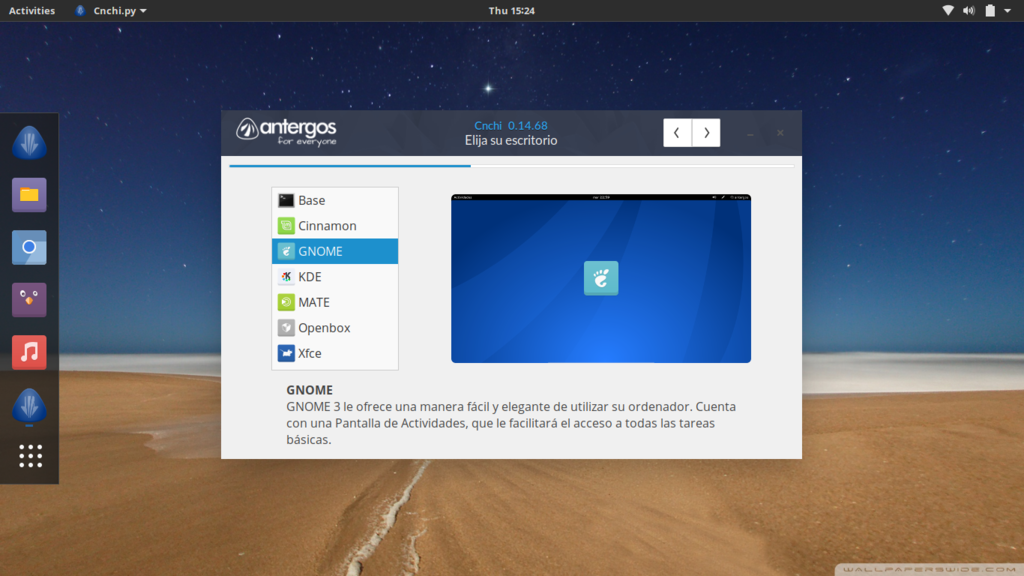The height and width of the screenshot is (576, 1024).
Task: Select the Cinnamon desktop icon
Action: 286,226
